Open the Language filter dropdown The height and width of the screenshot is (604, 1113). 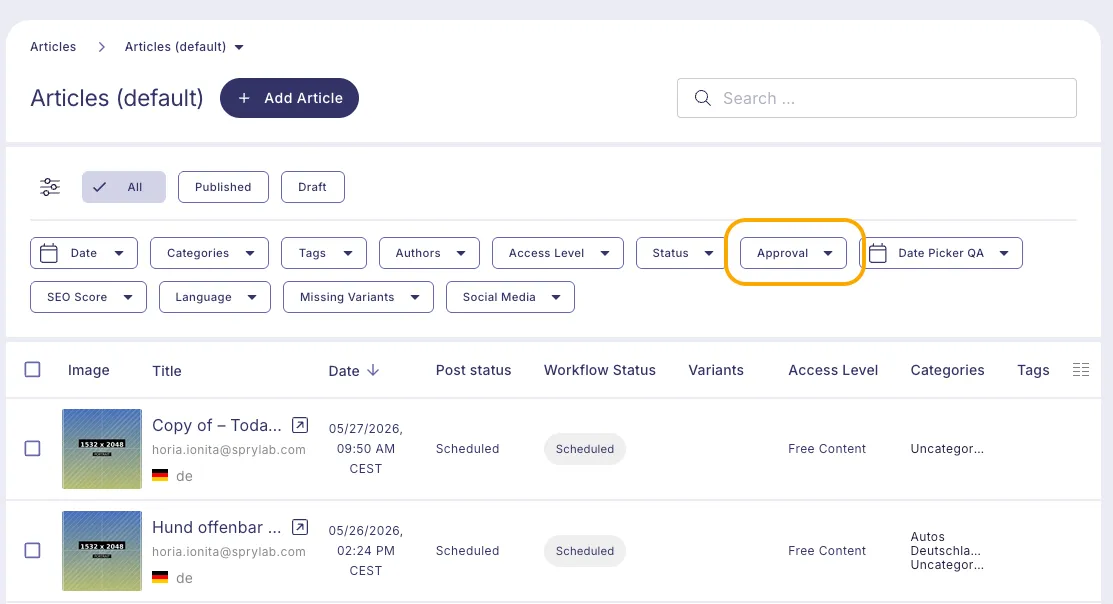tap(214, 297)
